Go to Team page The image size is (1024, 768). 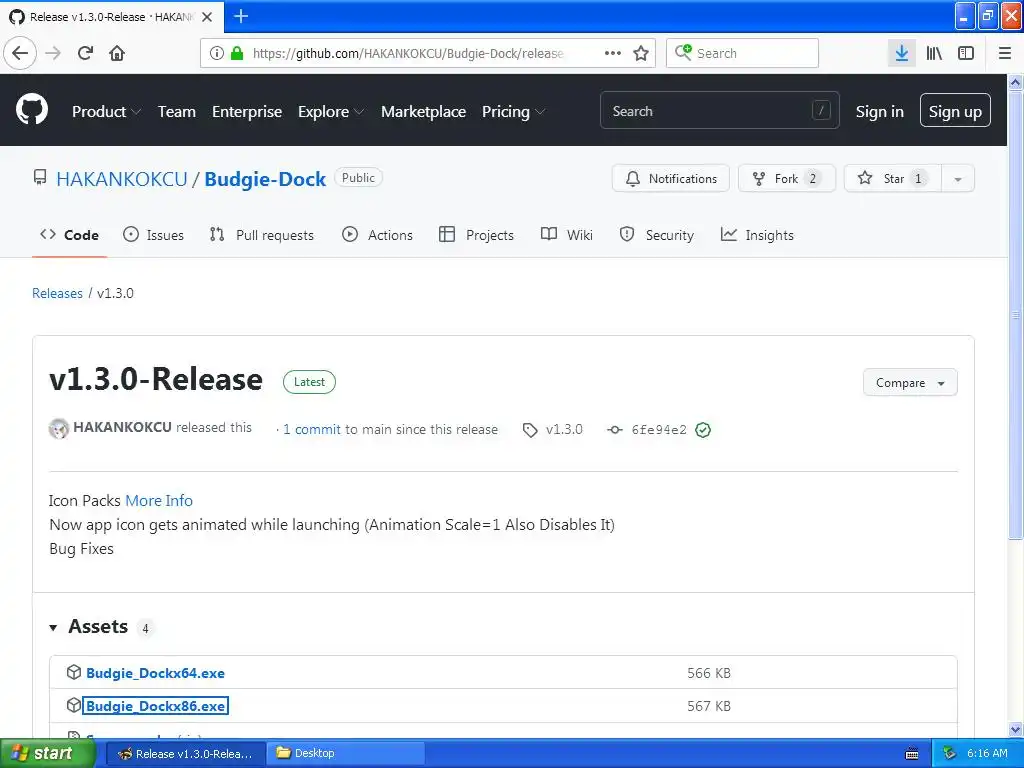click(x=176, y=112)
